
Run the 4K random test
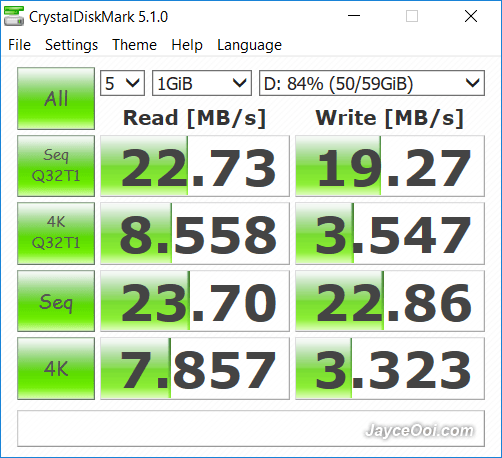click(56, 368)
